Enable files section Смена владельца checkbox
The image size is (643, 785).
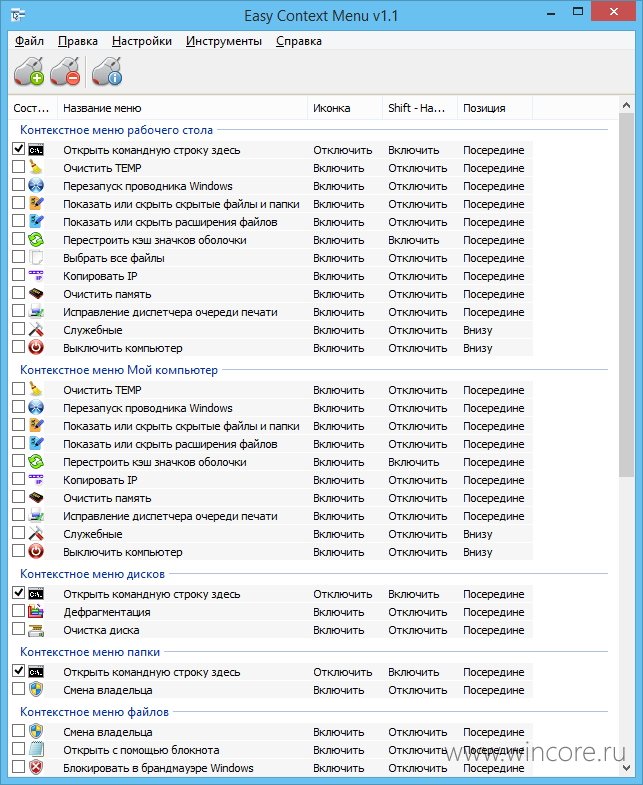(x=19, y=731)
